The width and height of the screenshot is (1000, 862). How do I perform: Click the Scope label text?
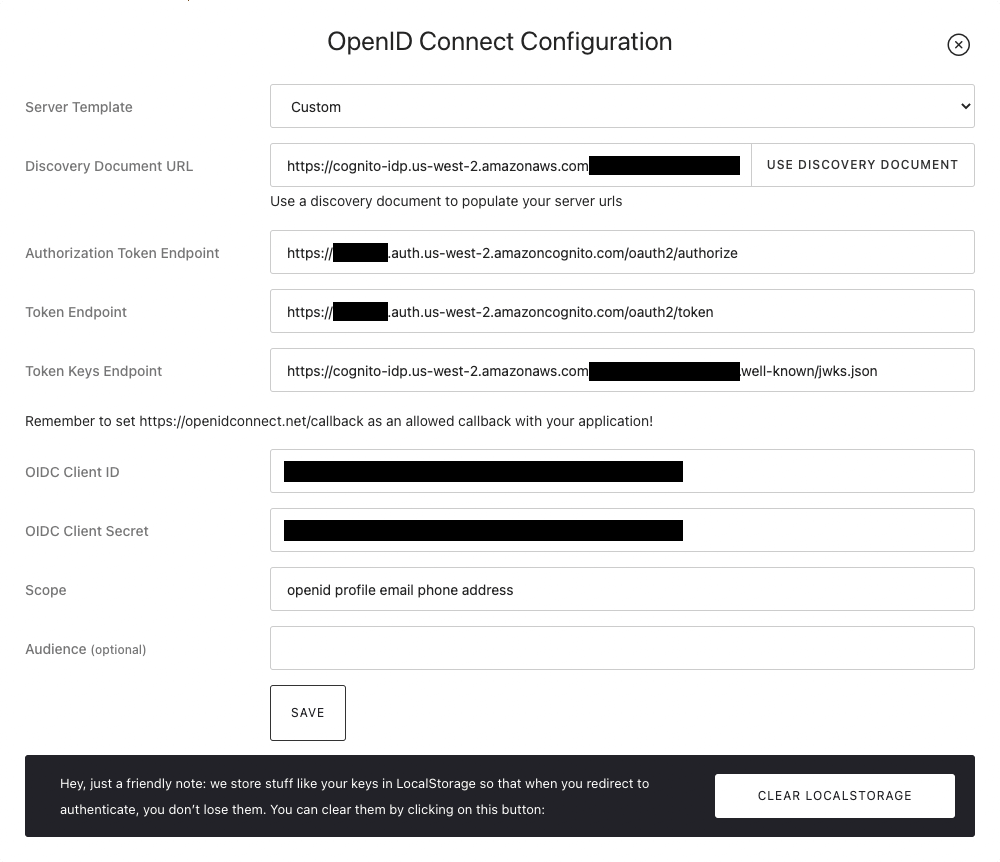pos(46,590)
